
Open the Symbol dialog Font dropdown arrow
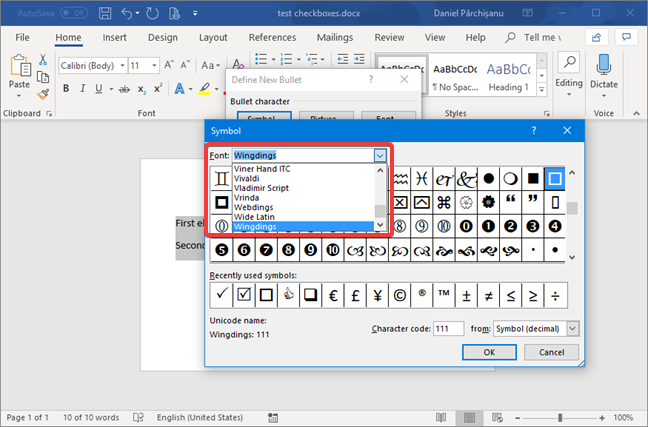pyautogui.click(x=380, y=155)
